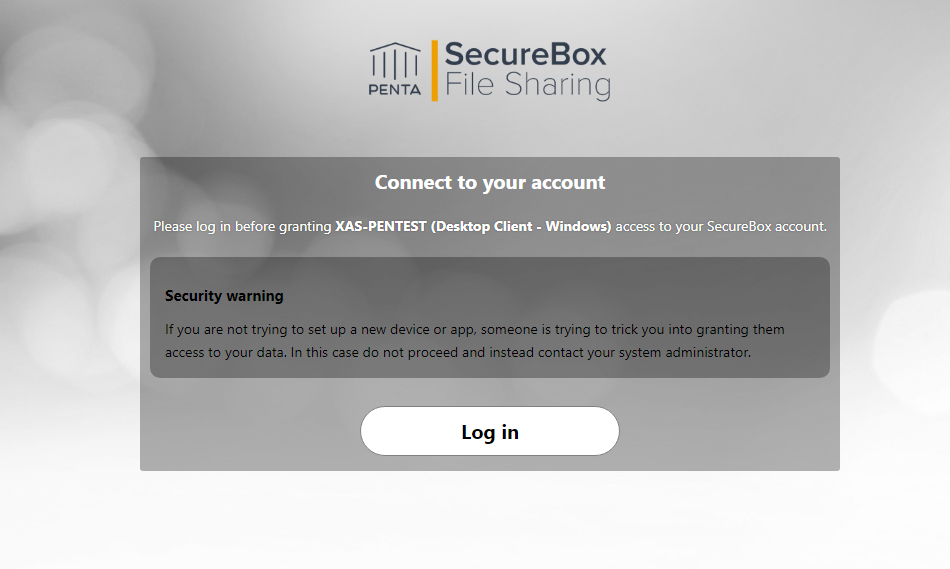The height and width of the screenshot is (569, 950).
Task: Click the PENTA wordmark under the pillars
Action: pyautogui.click(x=395, y=90)
